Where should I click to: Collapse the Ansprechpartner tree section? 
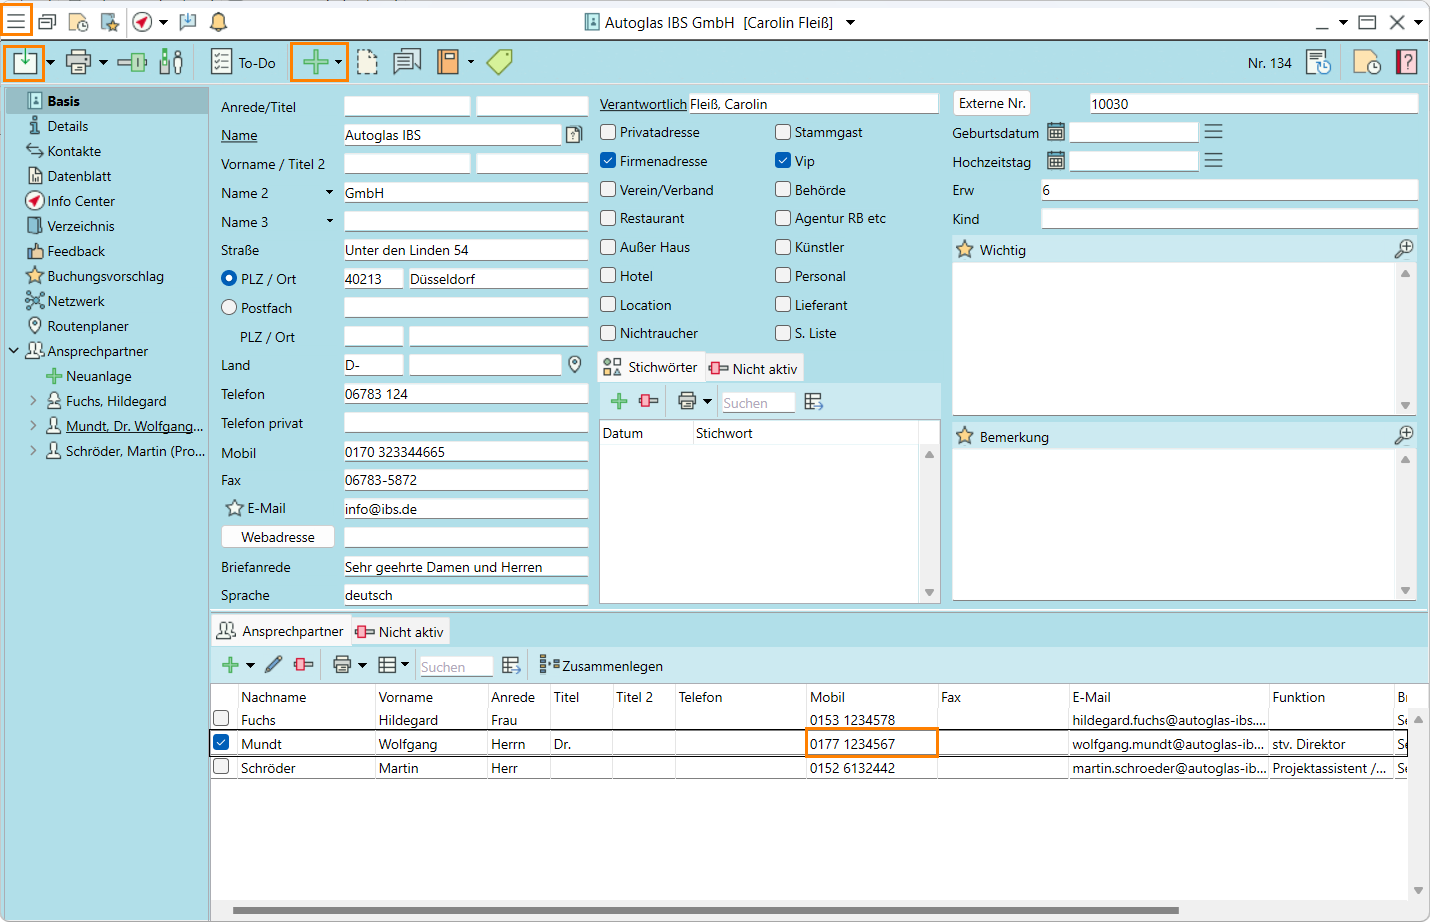(x=14, y=351)
